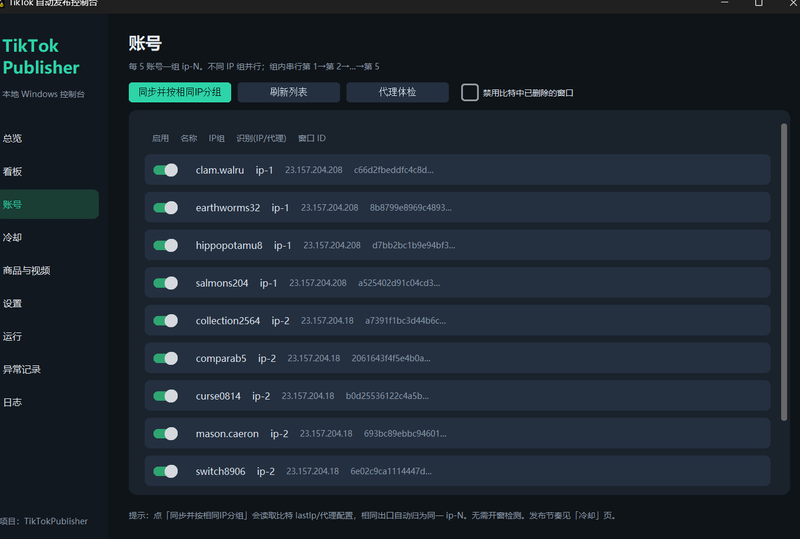Disable the clam.walru account toggle
800x539 pixels.
pyautogui.click(x=165, y=170)
